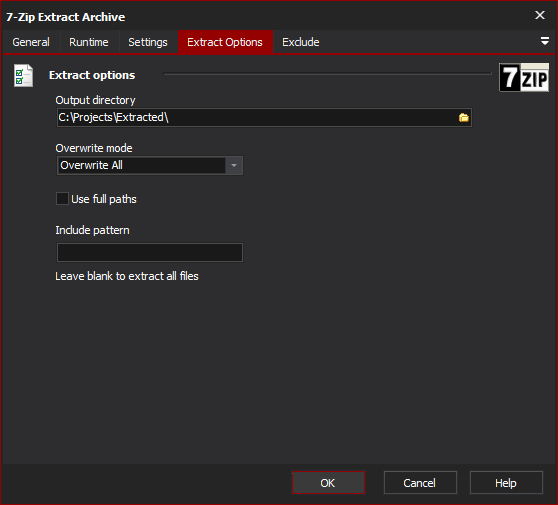Image resolution: width=558 pixels, height=505 pixels.
Task: Close the 7-Zip Extract Archive dialog
Action: coord(540,15)
